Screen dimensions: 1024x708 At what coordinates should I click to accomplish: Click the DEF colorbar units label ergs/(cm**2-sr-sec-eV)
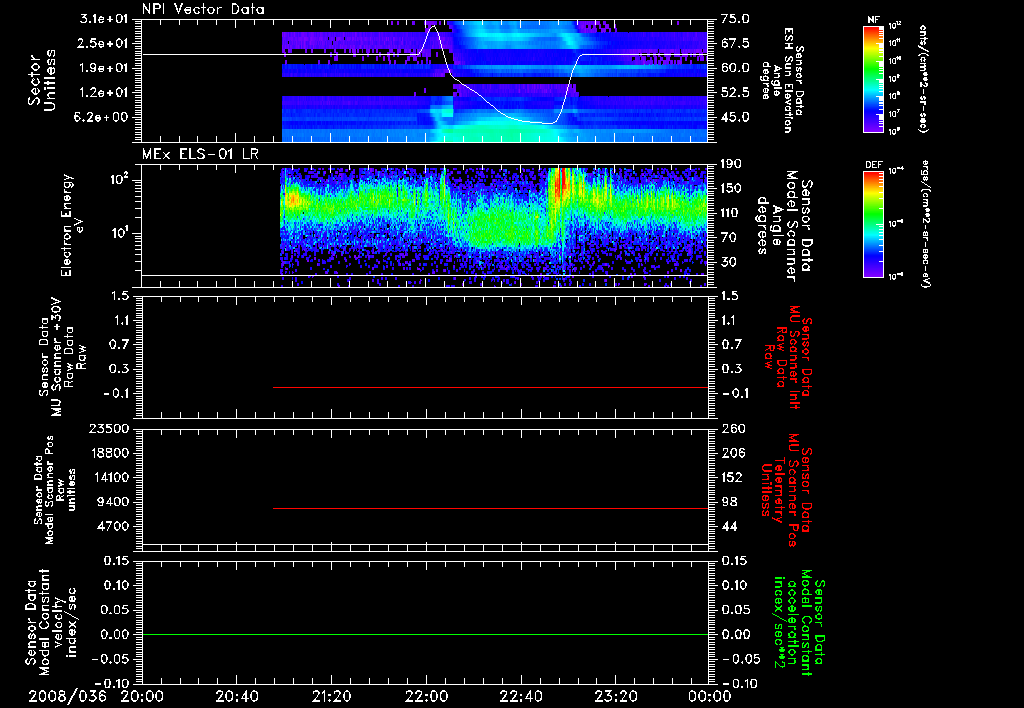(925, 223)
